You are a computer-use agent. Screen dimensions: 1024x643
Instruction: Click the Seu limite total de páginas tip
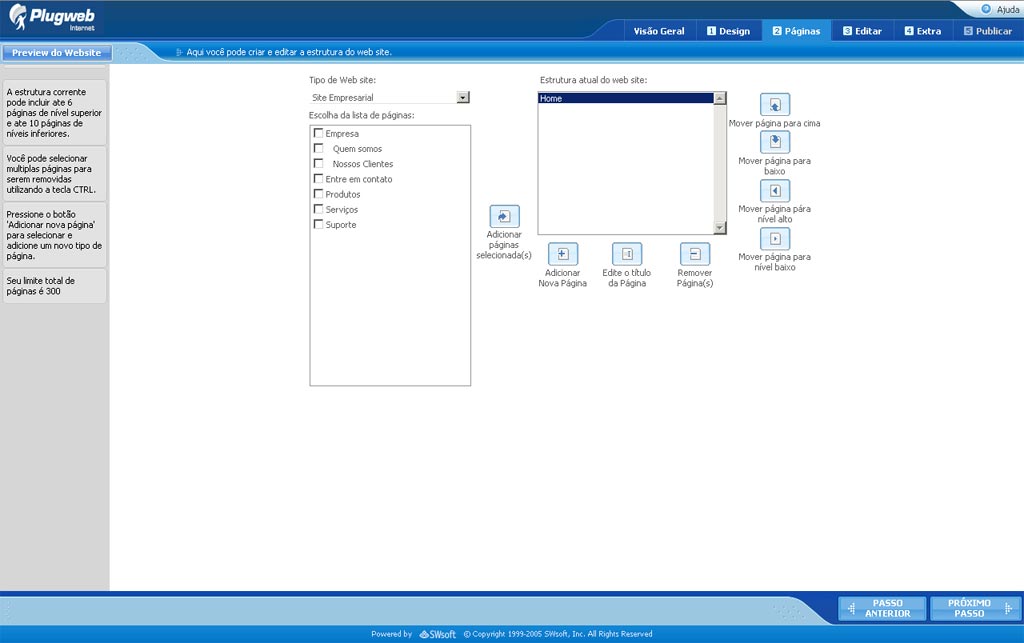tap(54, 286)
